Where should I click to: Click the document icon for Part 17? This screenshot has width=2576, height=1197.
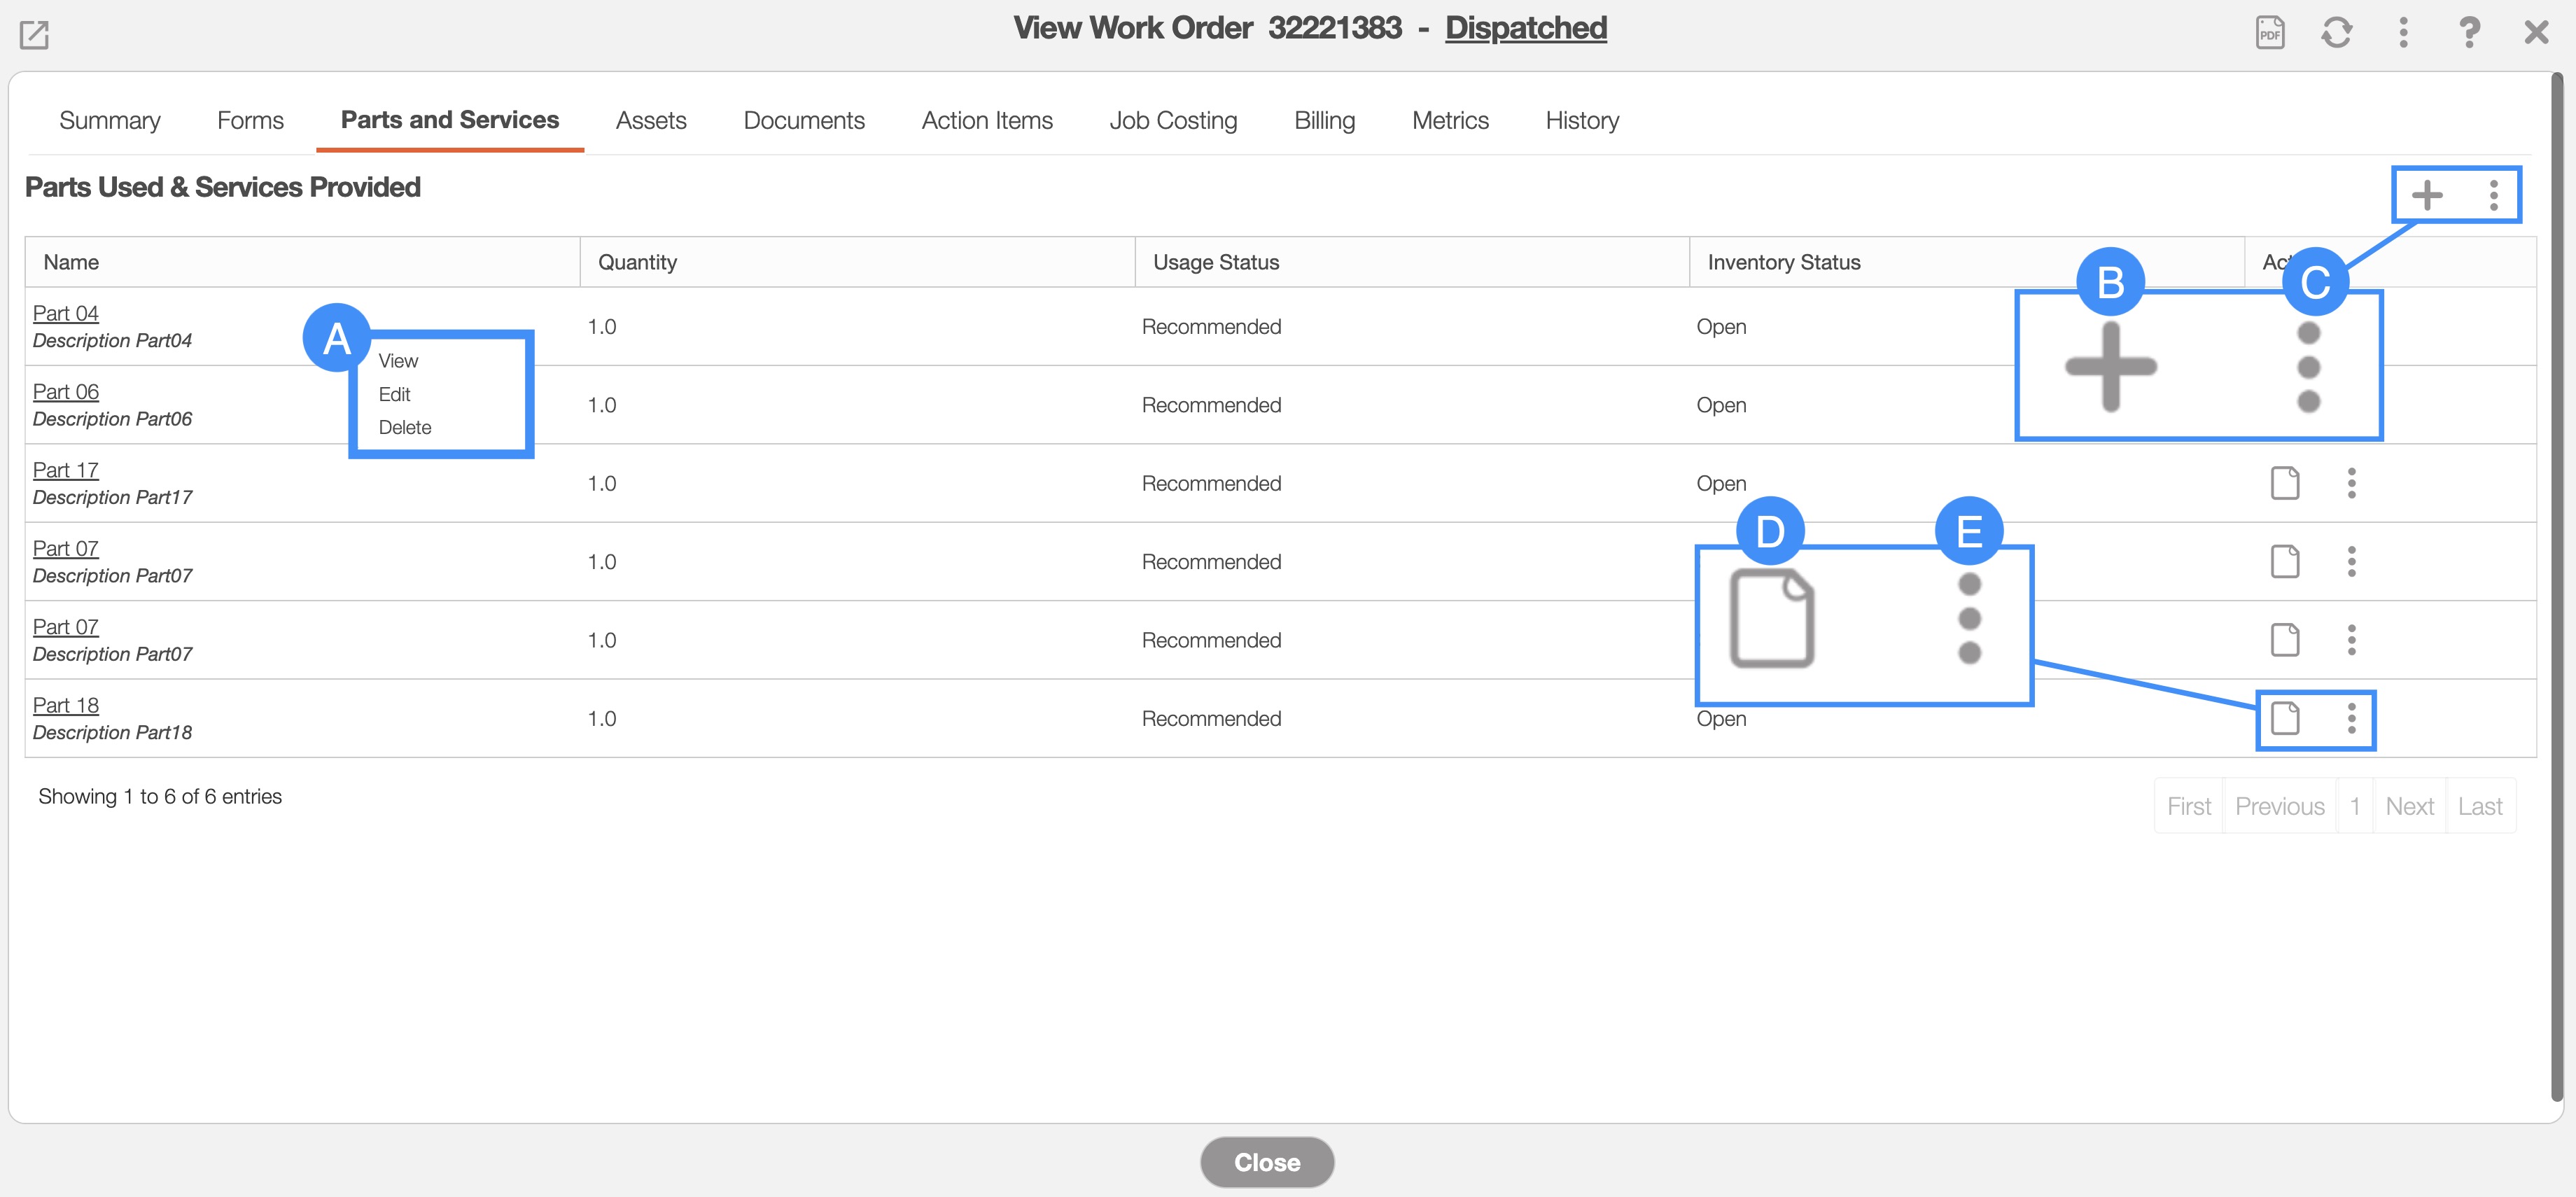pyautogui.click(x=2285, y=483)
